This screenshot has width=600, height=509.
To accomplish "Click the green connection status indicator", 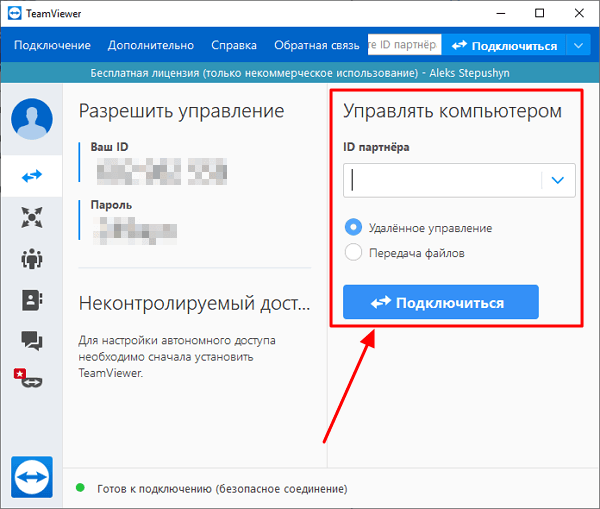I will point(80,488).
